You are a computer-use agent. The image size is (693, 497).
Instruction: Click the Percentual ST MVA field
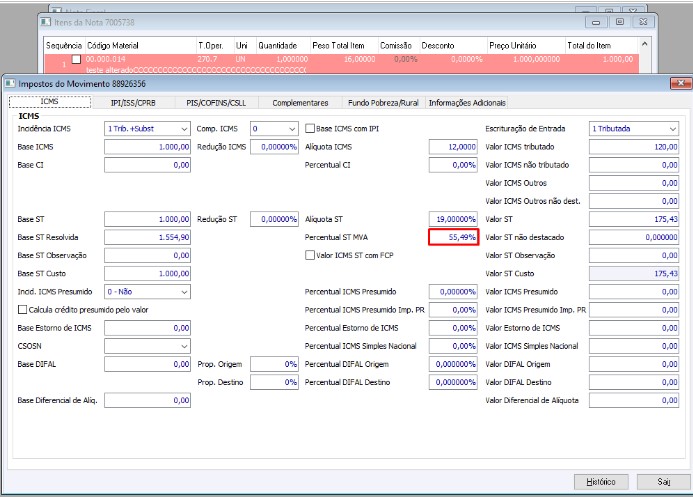pyautogui.click(x=453, y=238)
